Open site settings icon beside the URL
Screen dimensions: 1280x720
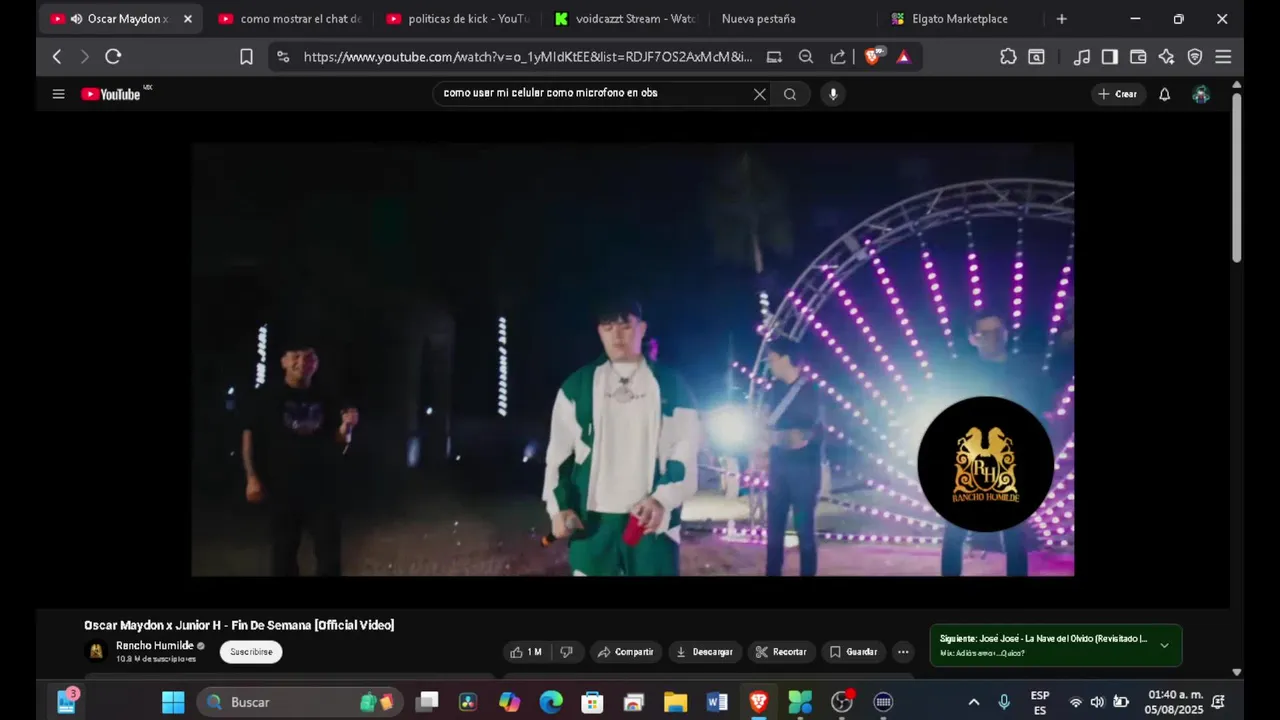point(283,57)
